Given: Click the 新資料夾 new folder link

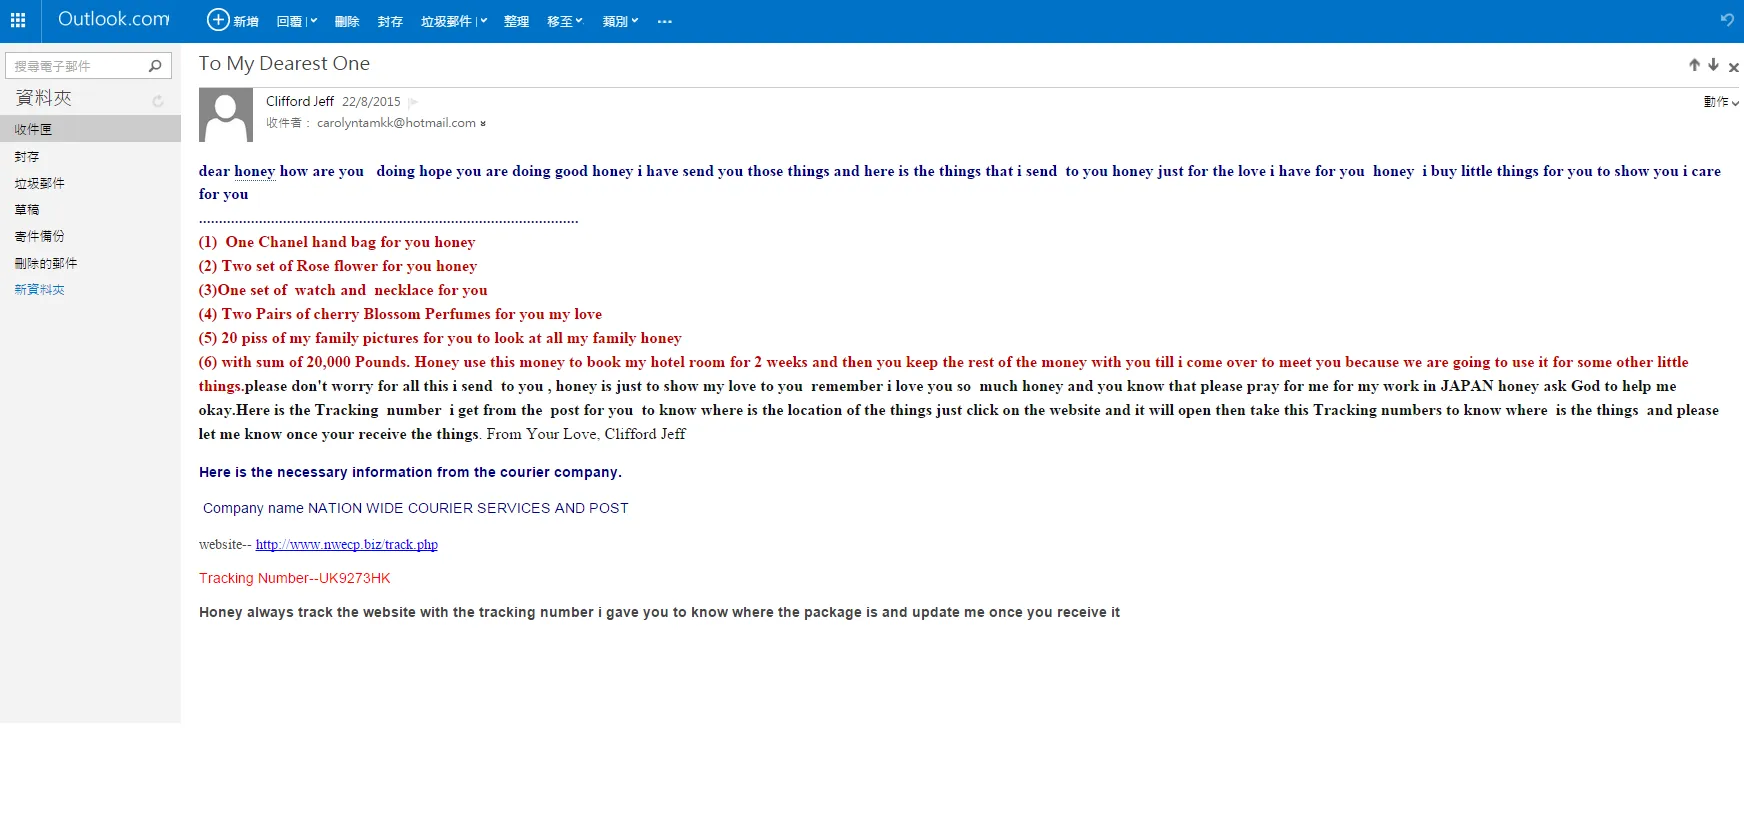Looking at the screenshot, I should (x=40, y=289).
